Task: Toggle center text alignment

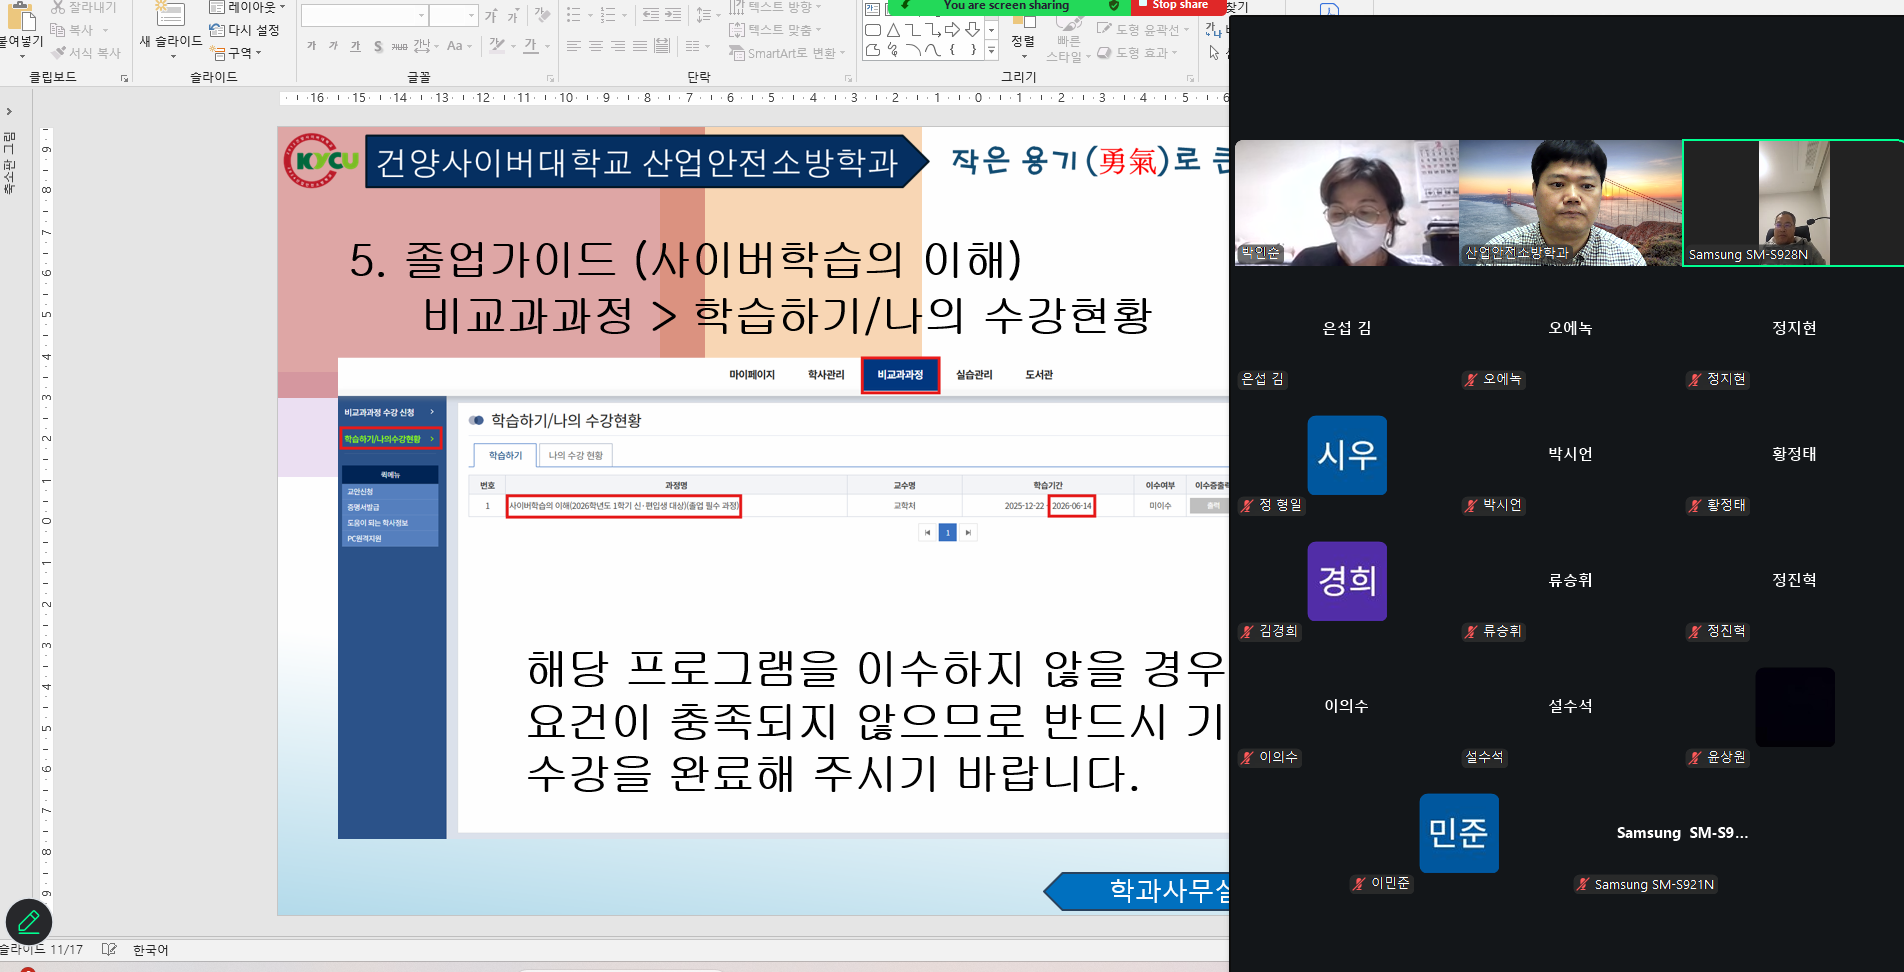Action: coord(596,46)
